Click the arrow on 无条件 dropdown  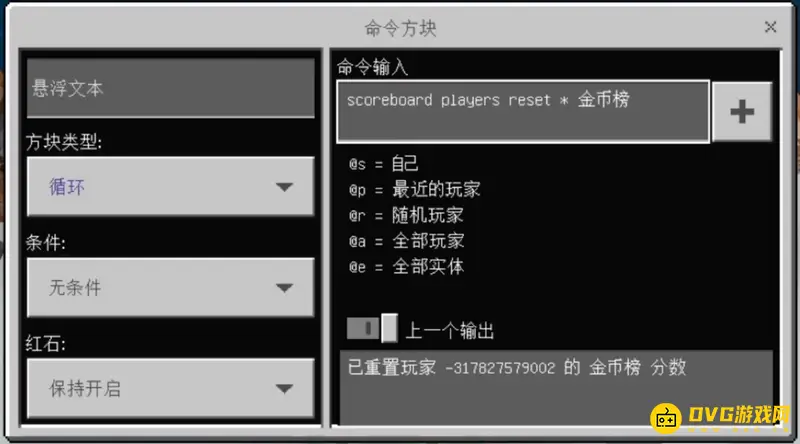pyautogui.click(x=284, y=288)
